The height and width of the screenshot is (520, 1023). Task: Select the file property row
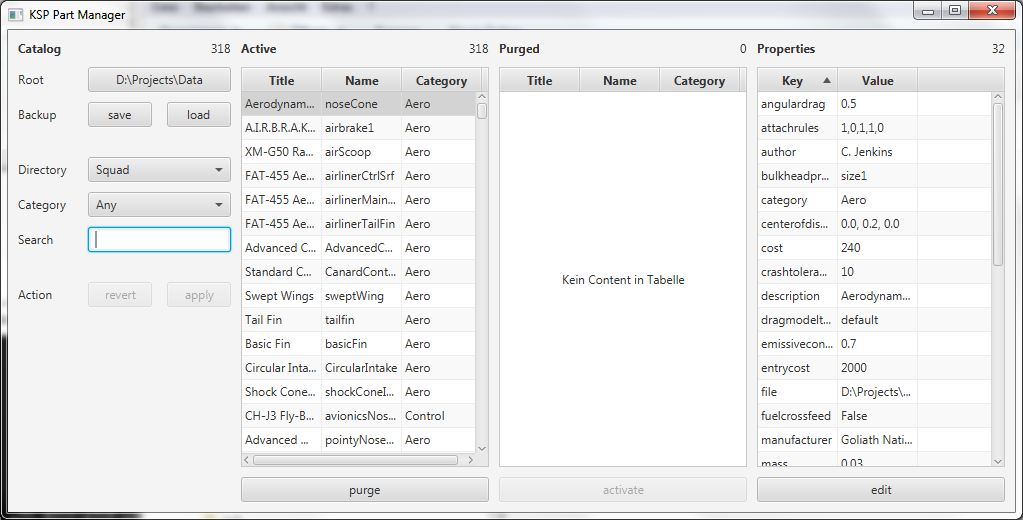(875, 391)
